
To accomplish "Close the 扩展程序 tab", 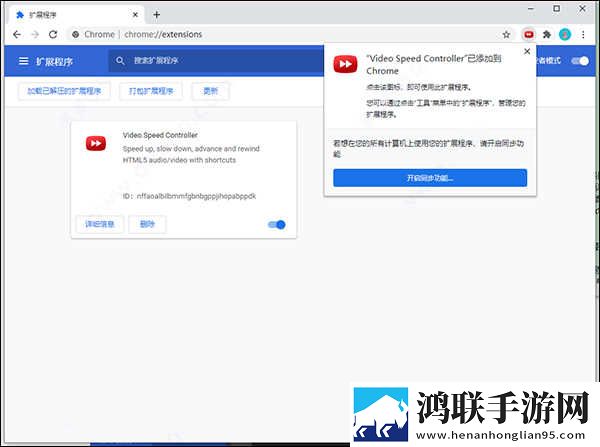I will (x=135, y=15).
